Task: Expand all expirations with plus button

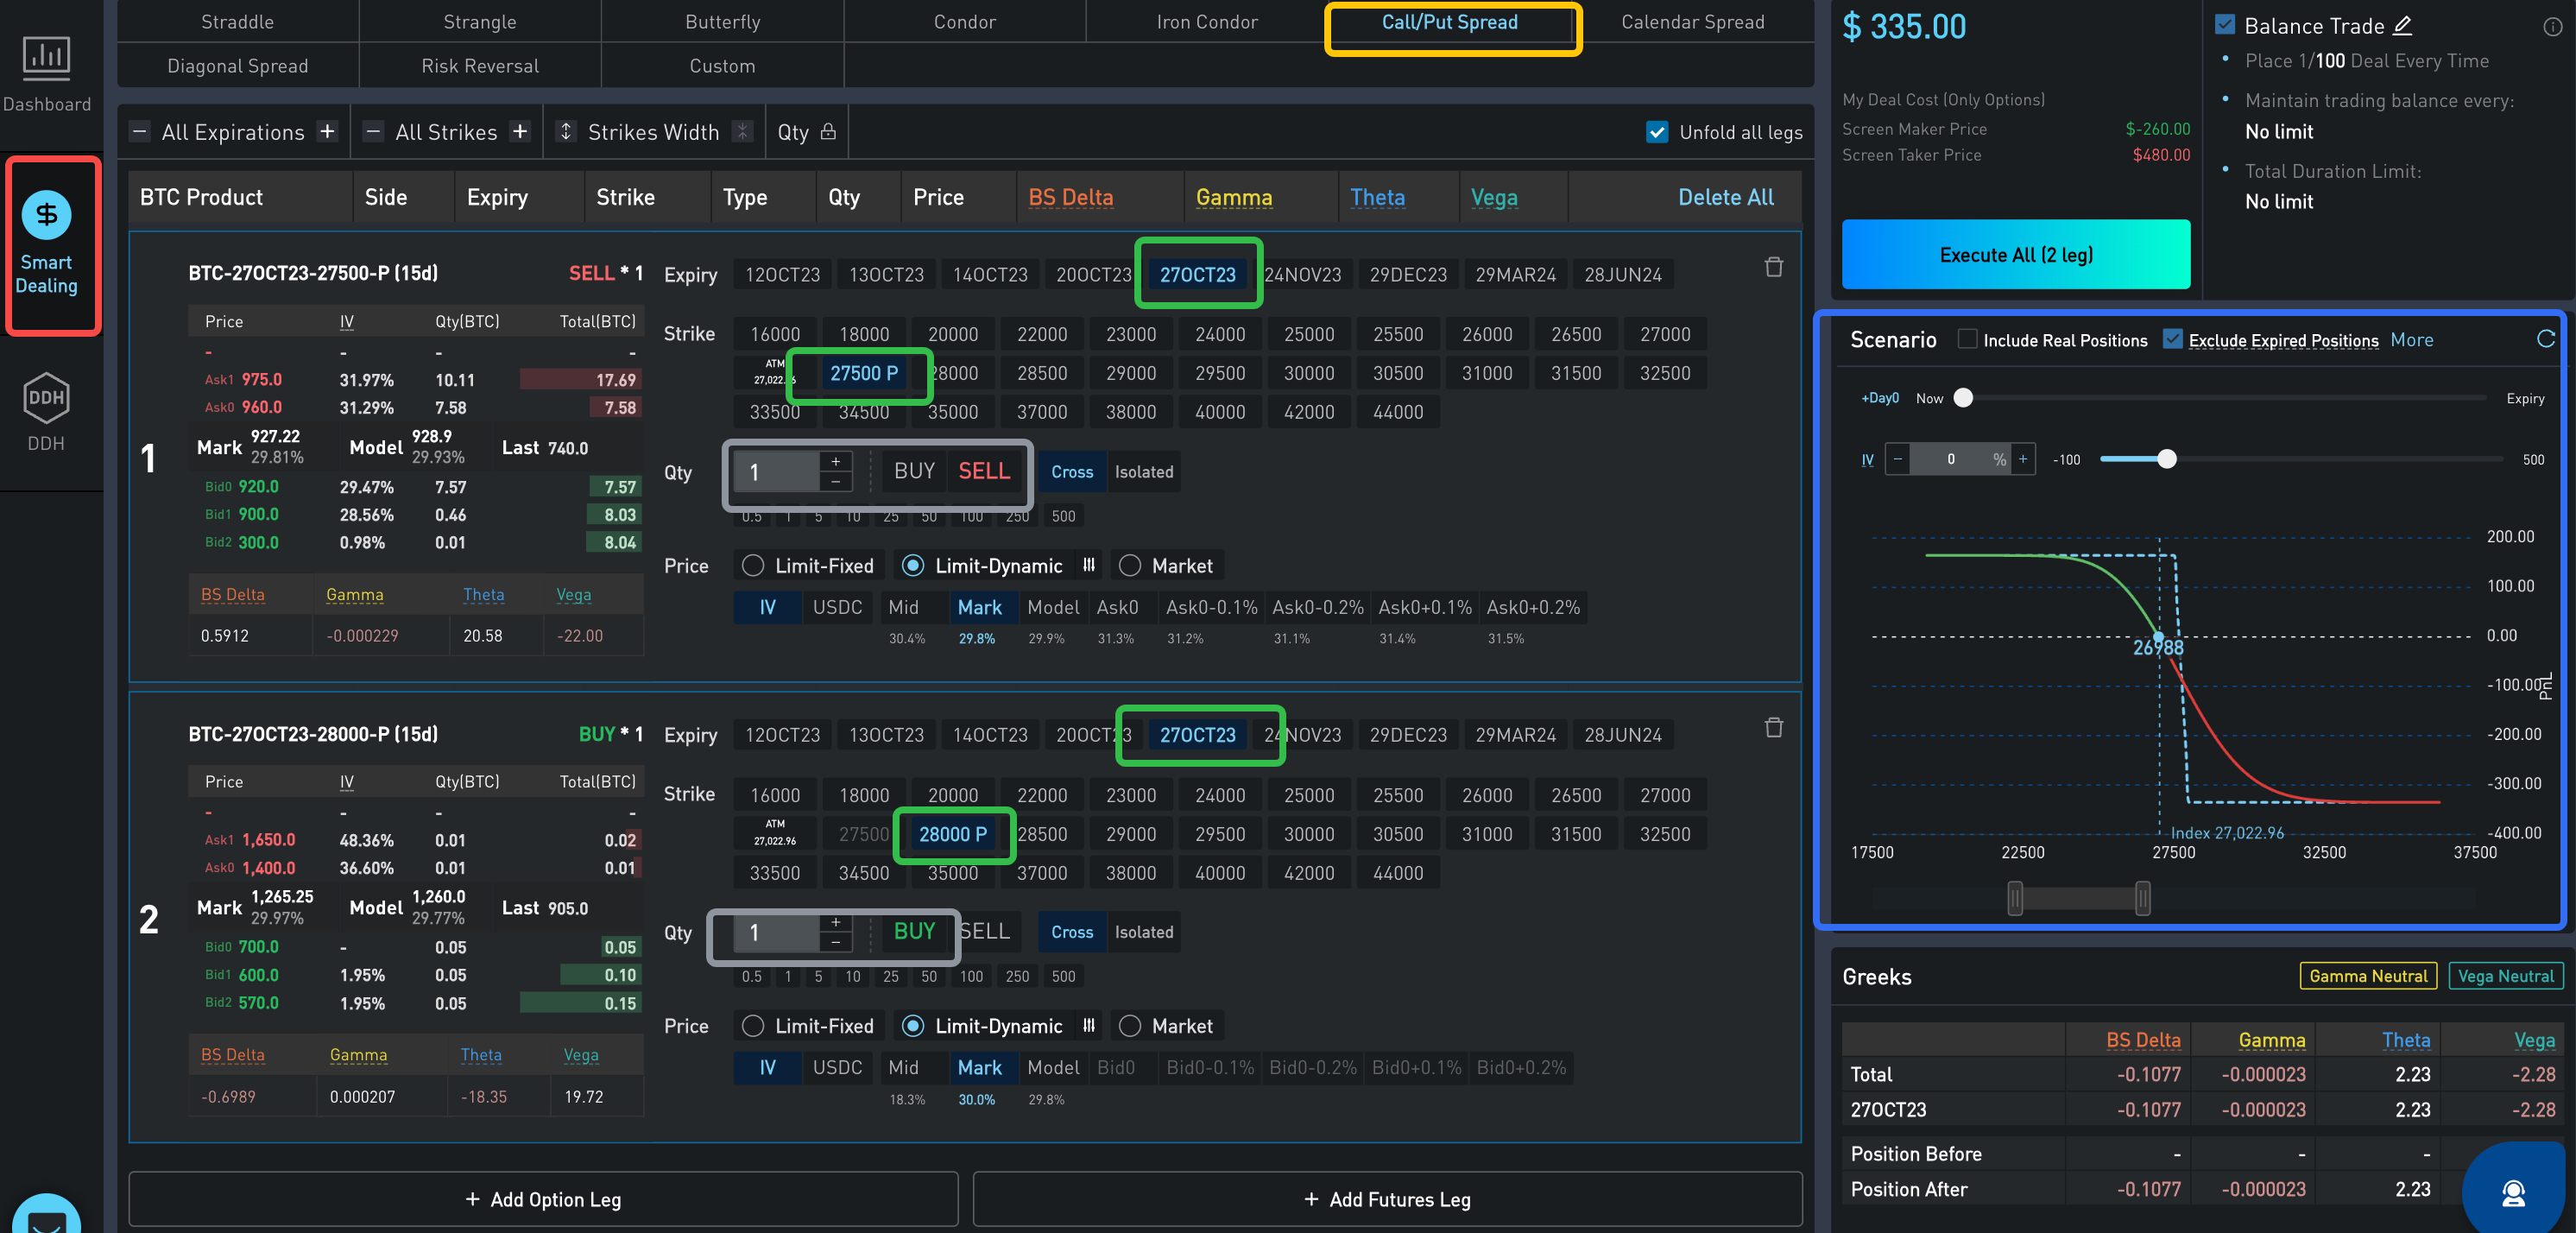Action: pyautogui.click(x=327, y=131)
